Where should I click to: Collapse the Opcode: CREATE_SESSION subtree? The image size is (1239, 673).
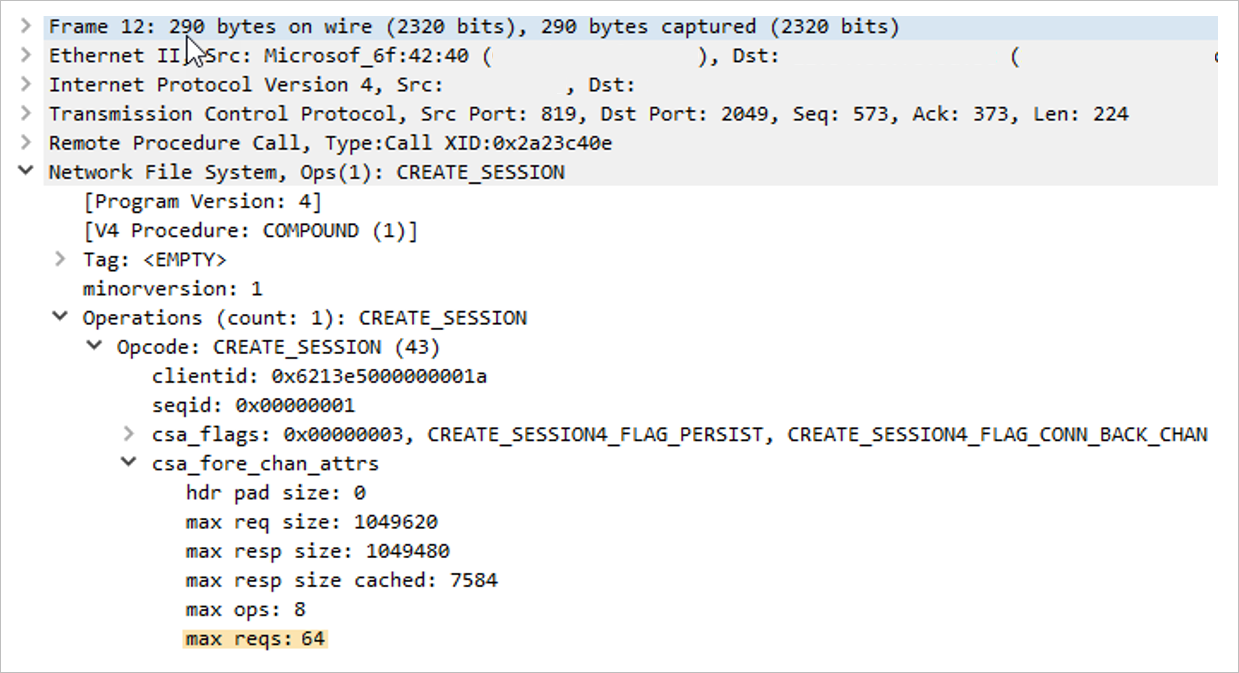tap(94, 346)
